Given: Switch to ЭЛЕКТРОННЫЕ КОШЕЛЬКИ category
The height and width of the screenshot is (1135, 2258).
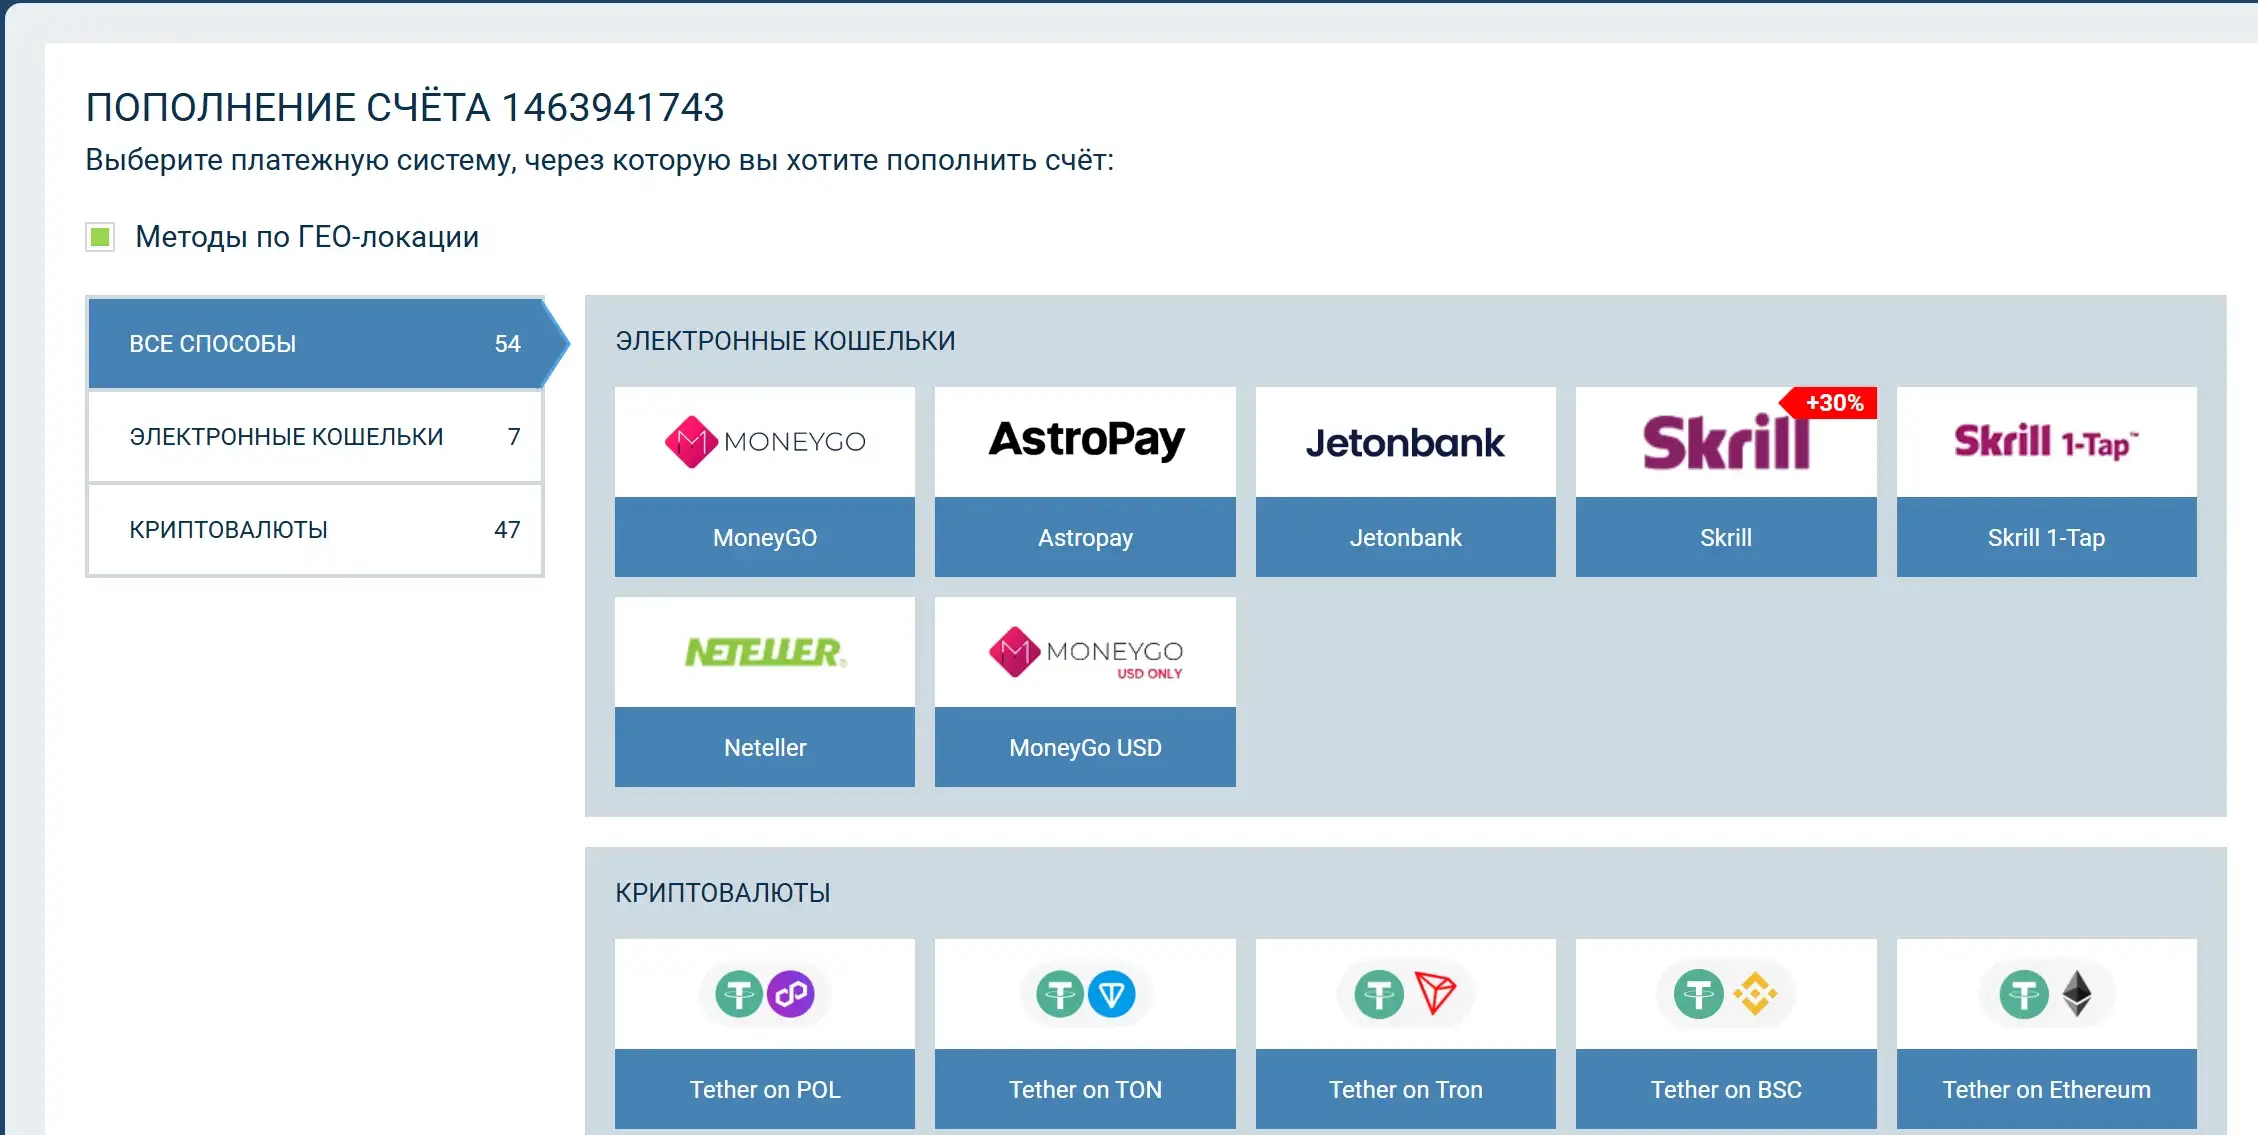Looking at the screenshot, I should tap(315, 436).
